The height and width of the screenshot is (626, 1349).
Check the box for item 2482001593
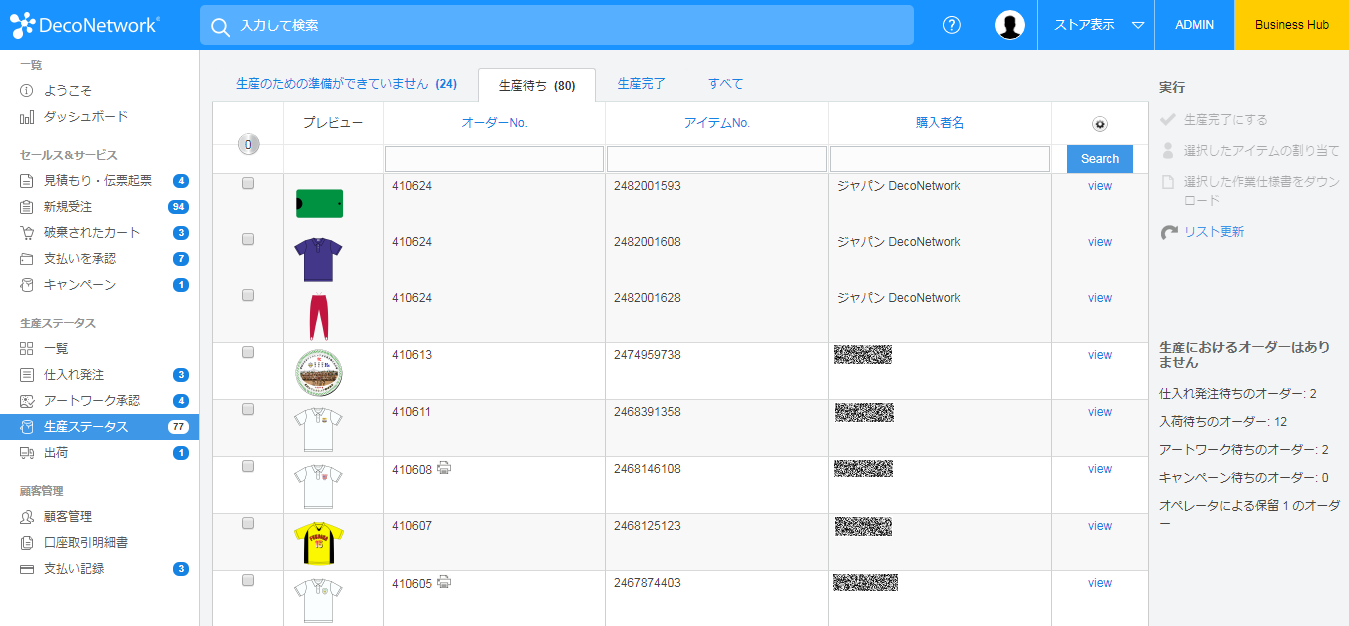pyautogui.click(x=248, y=184)
